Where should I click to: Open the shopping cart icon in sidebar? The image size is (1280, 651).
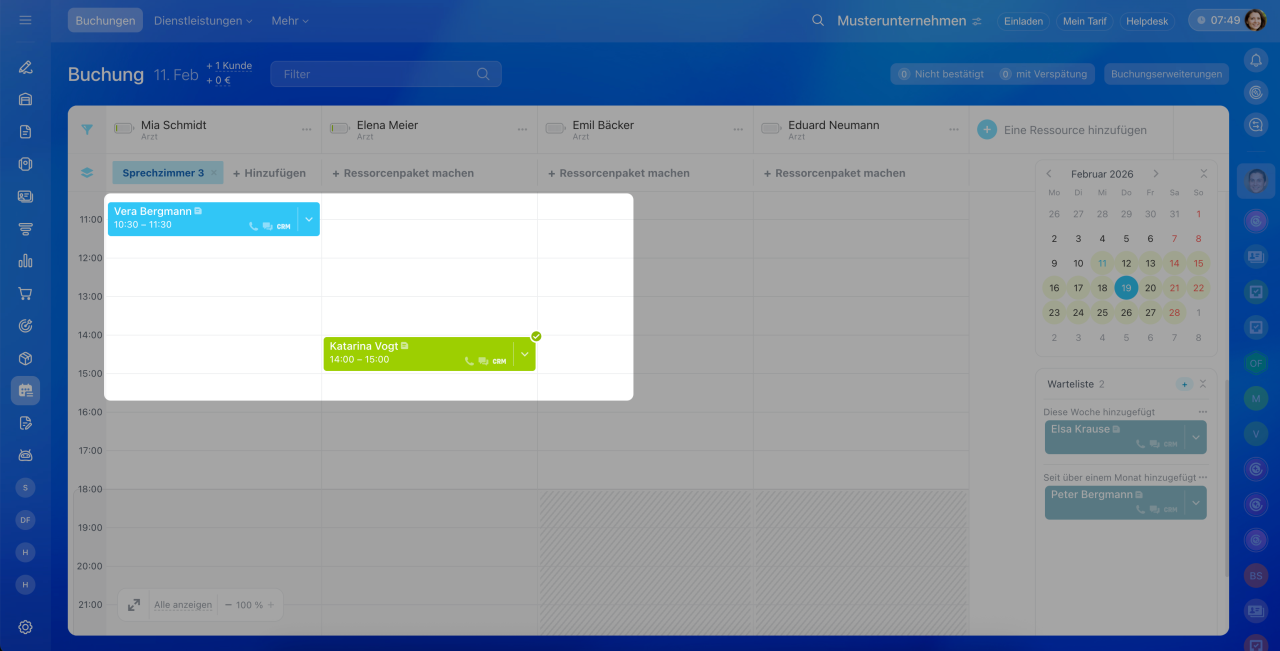(26, 294)
